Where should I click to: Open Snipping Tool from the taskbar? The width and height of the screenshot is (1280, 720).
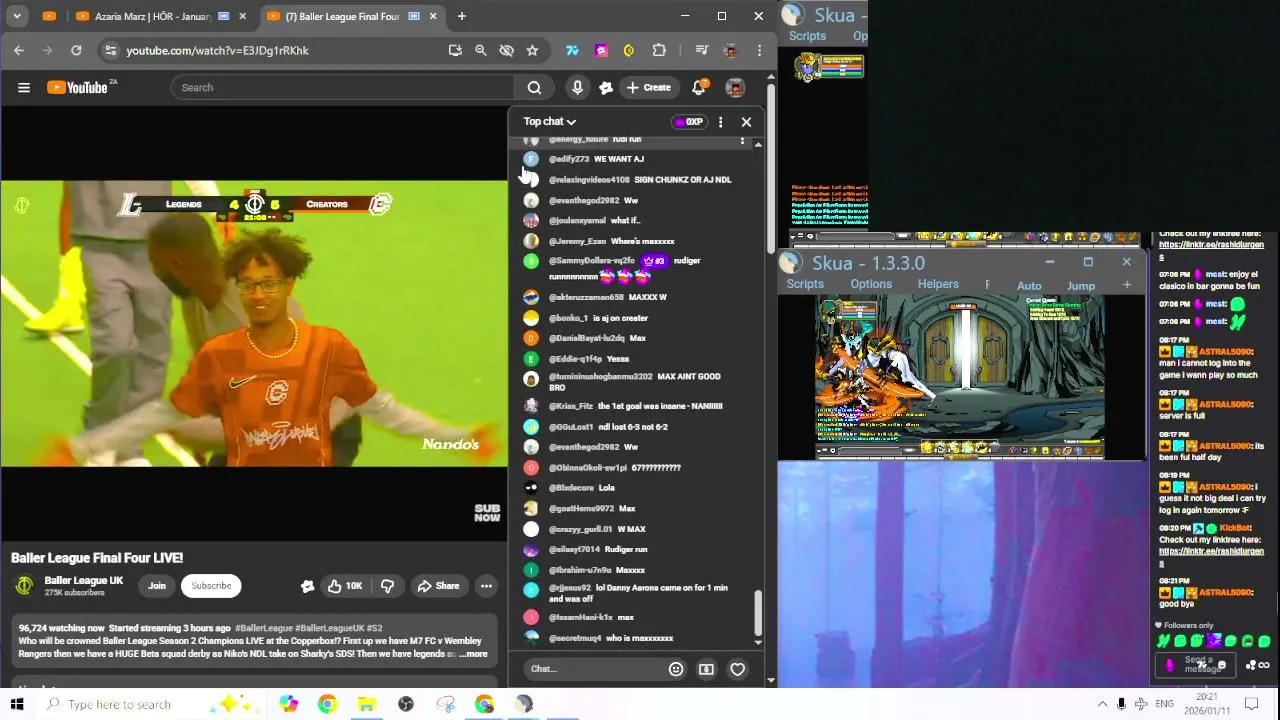click(x=445, y=704)
